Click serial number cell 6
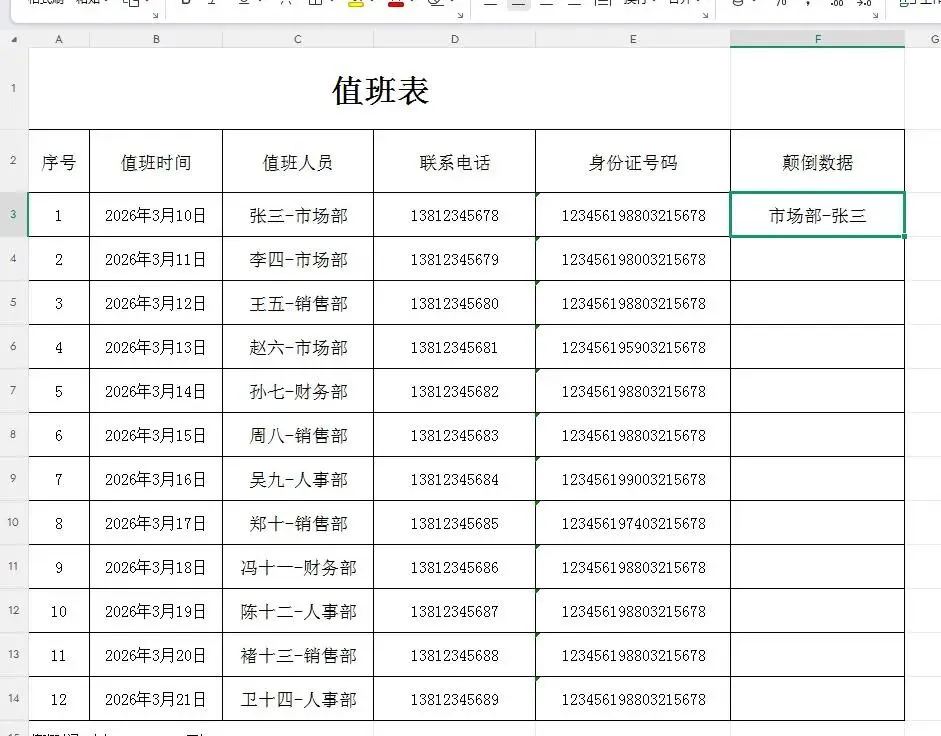Image resolution: width=941 pixels, height=736 pixels. tap(59, 435)
